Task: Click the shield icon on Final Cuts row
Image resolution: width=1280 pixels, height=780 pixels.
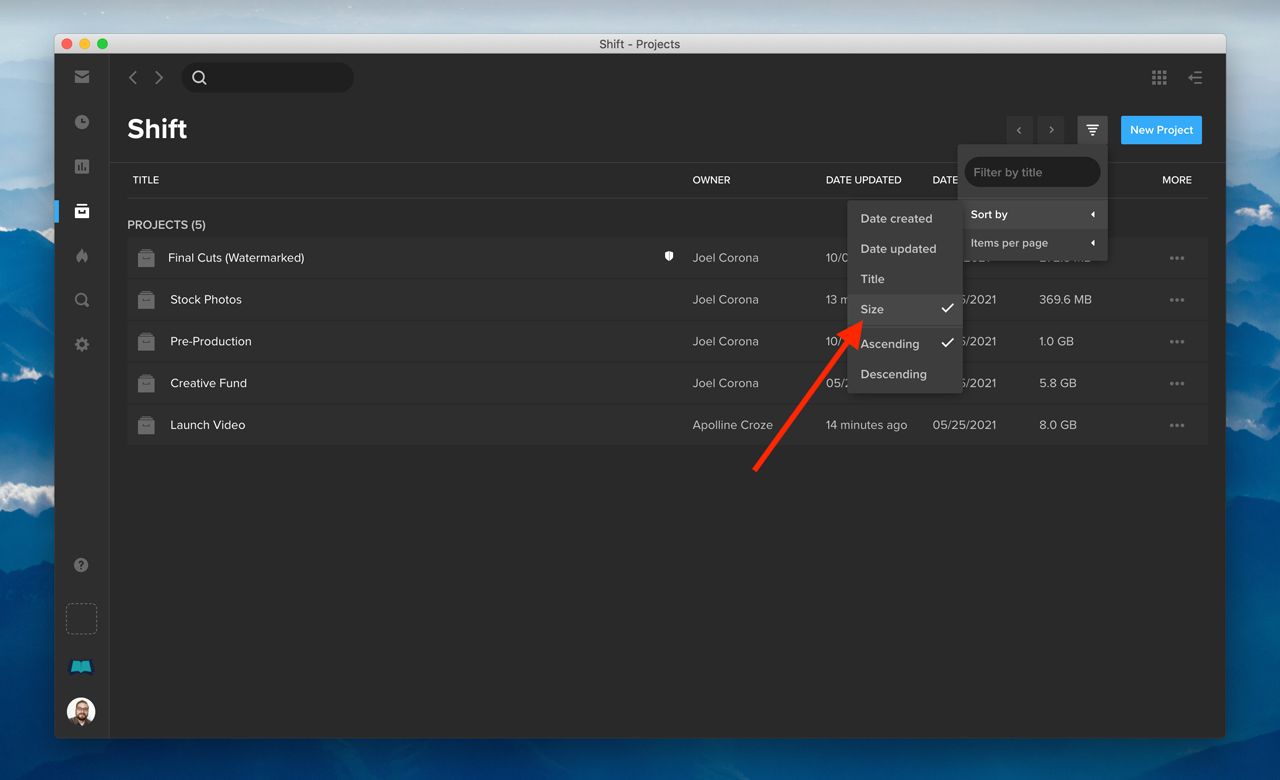Action: tap(669, 257)
